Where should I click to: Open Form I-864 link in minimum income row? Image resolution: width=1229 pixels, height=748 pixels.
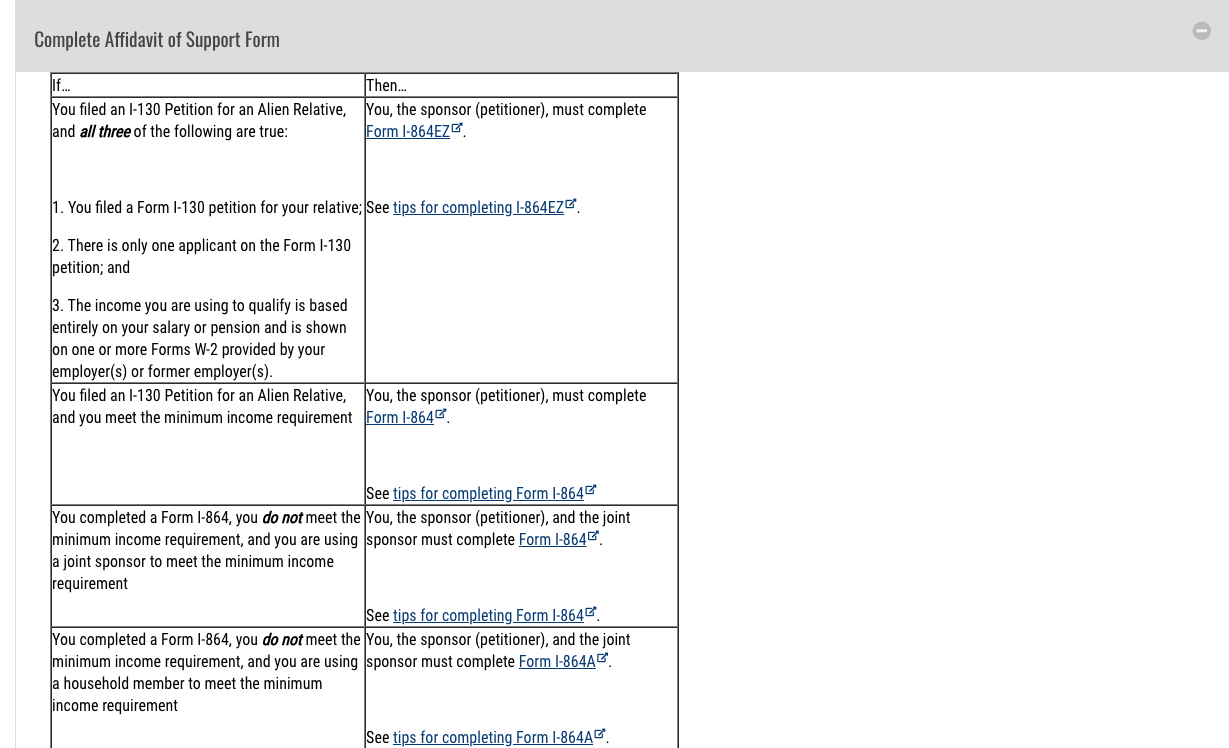pos(399,417)
